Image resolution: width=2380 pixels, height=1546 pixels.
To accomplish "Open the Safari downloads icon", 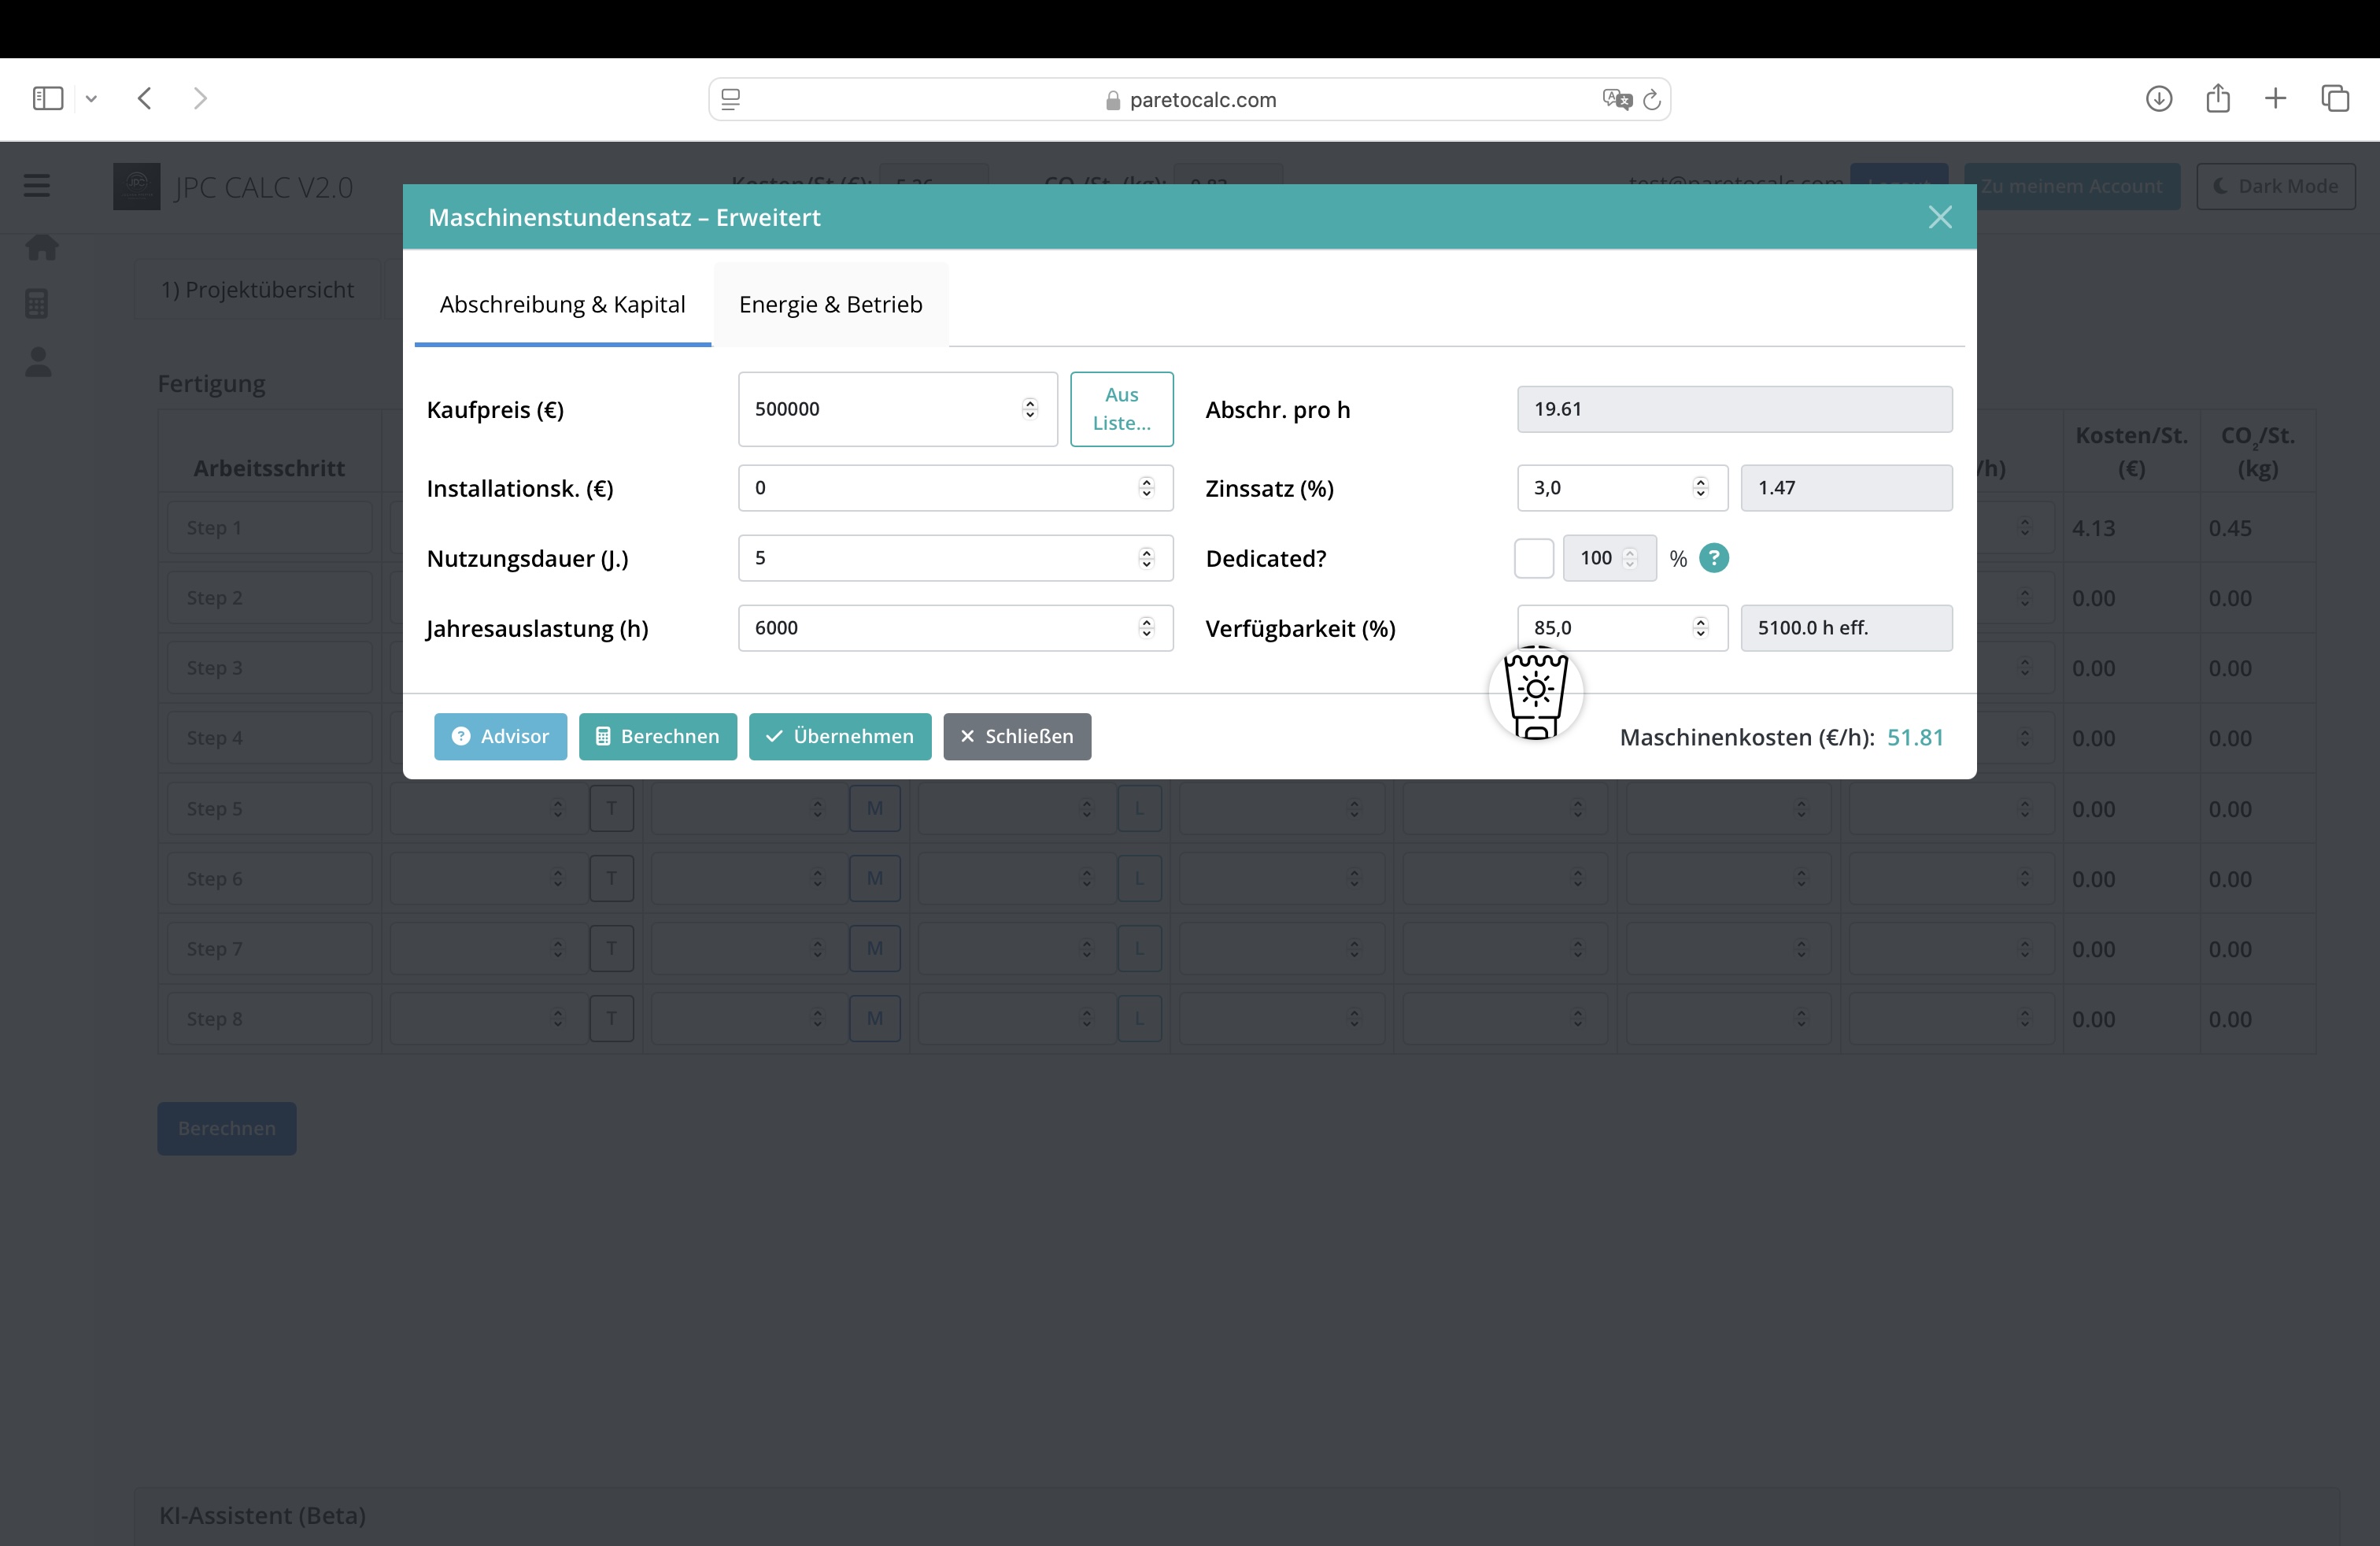I will (2159, 98).
